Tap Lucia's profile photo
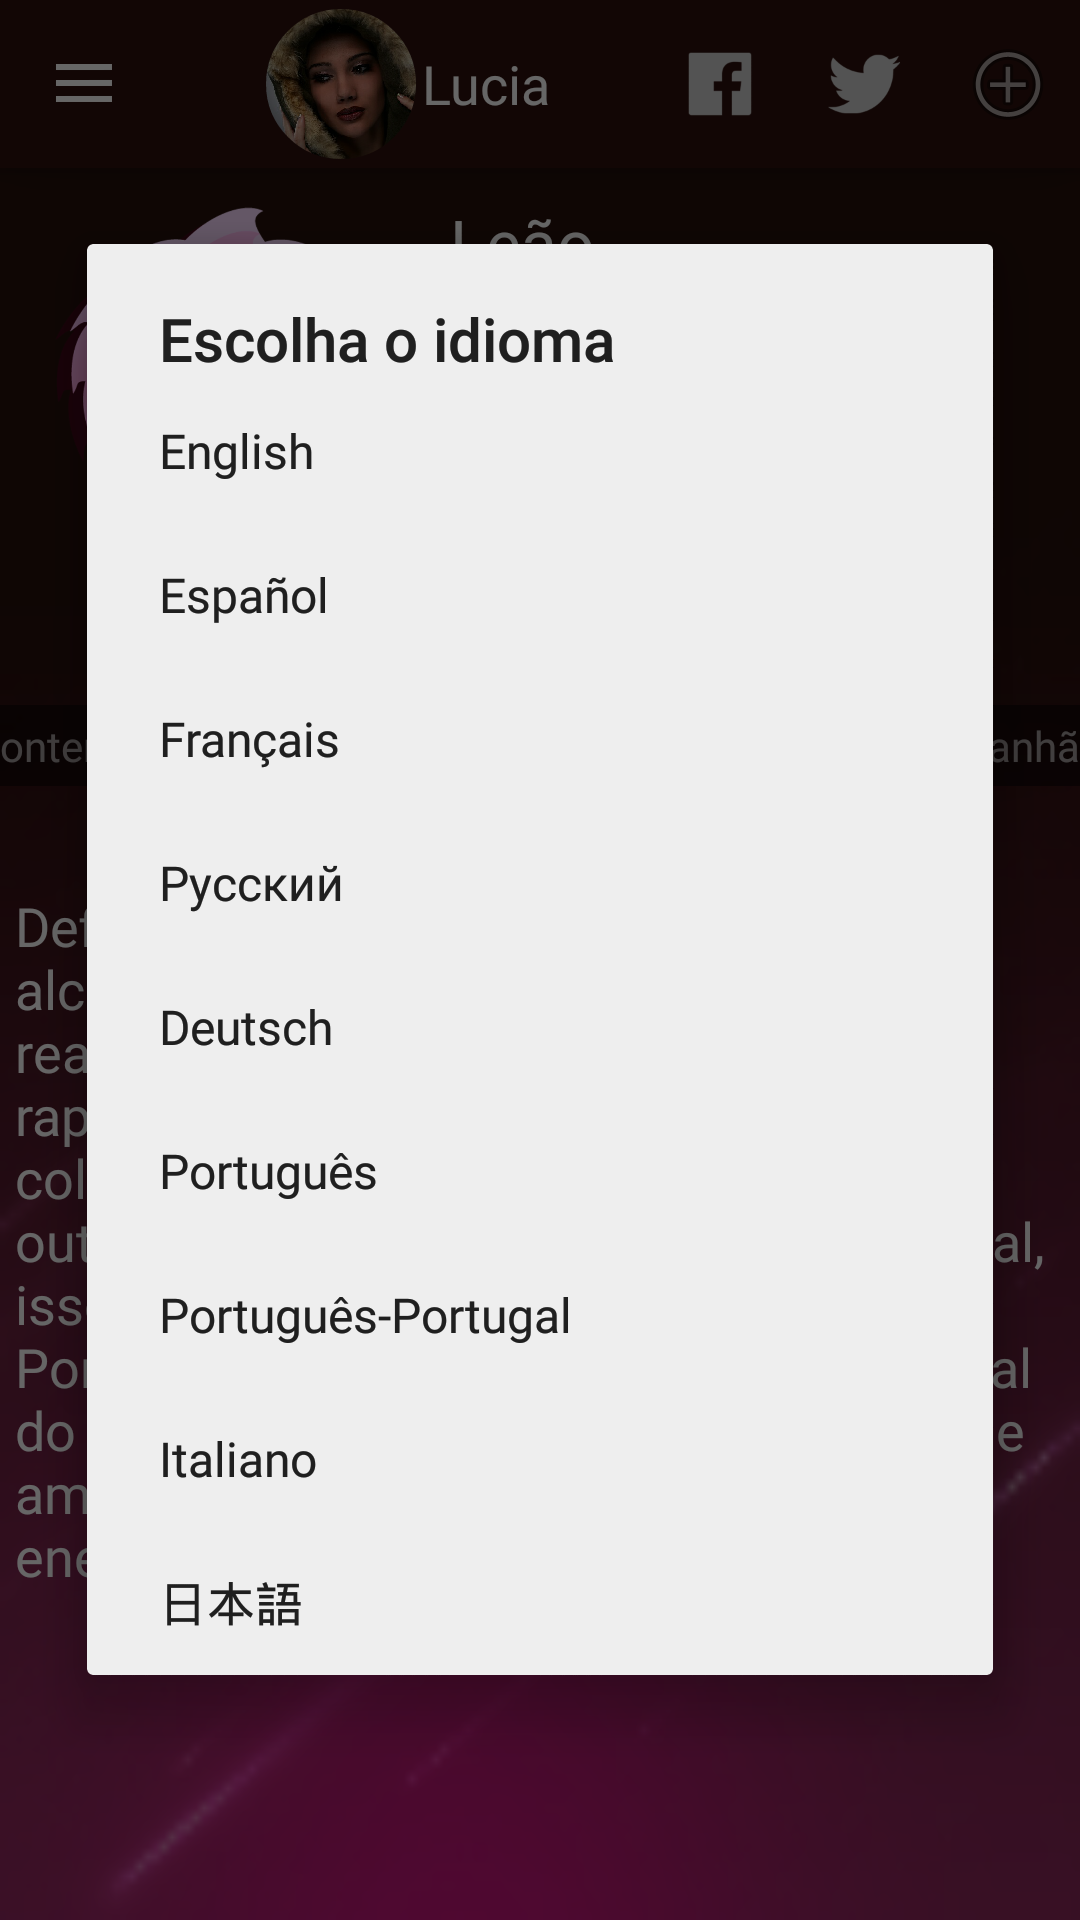Viewport: 1080px width, 1920px height. click(x=340, y=84)
